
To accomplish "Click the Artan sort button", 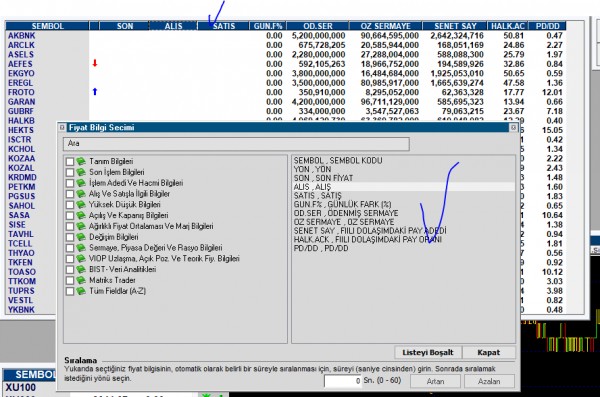I will pyautogui.click(x=435, y=381).
